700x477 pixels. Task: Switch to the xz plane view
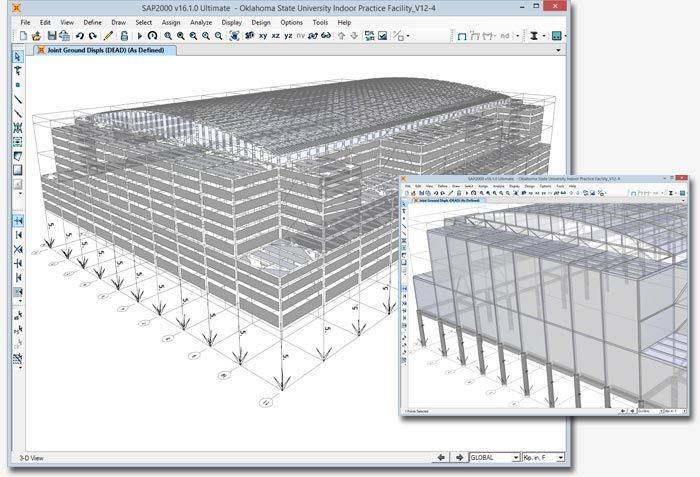275,36
